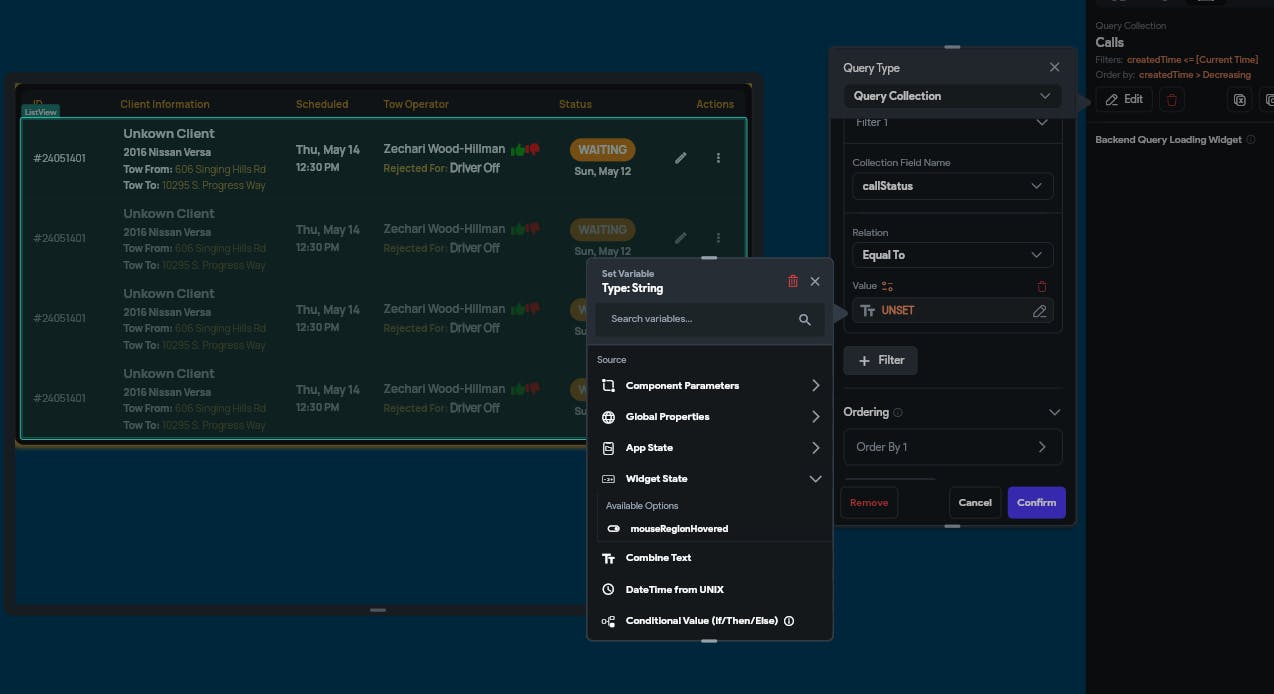Click the Tow Operator column header
Viewport: 1274px width, 694px height.
(416, 104)
